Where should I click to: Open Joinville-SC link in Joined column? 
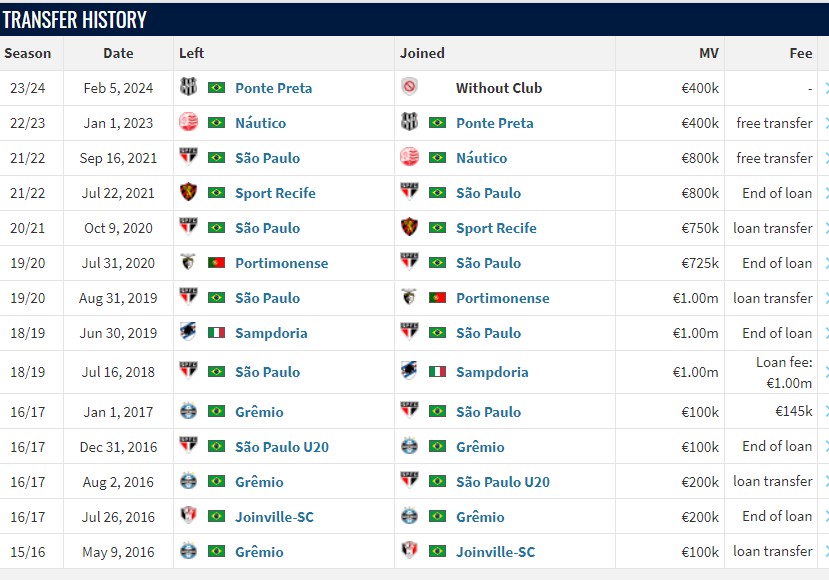tap(495, 552)
